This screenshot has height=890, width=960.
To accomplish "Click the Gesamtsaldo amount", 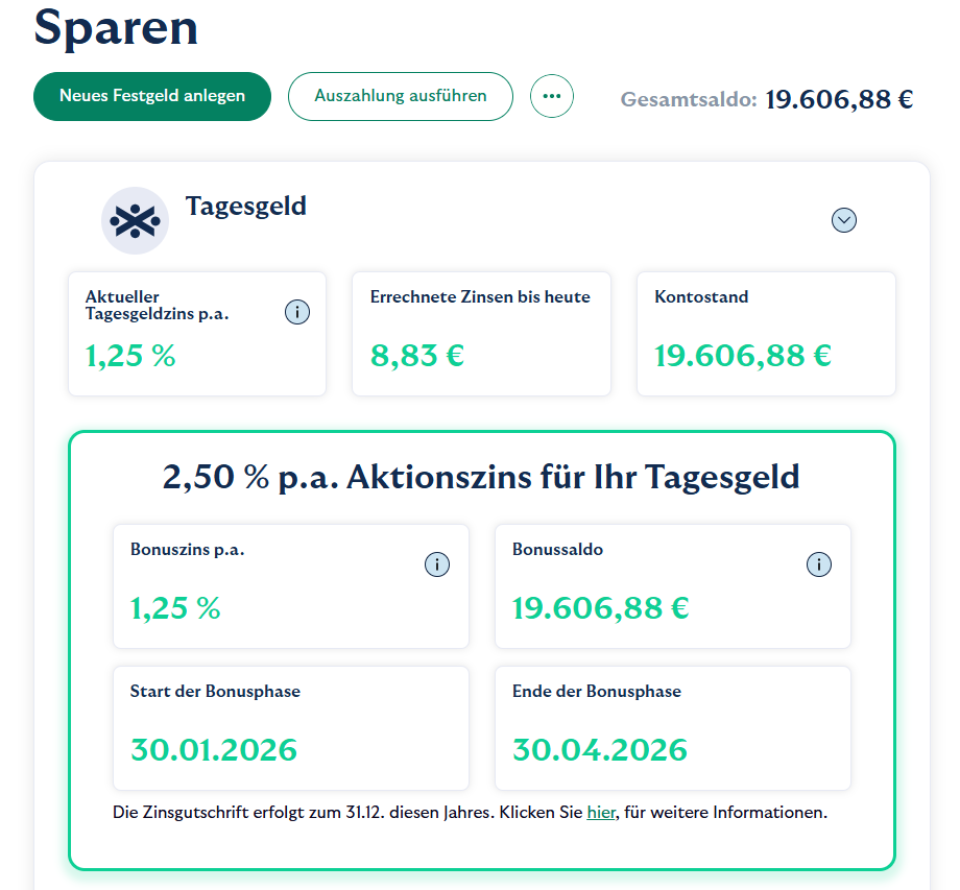I will [840, 99].
